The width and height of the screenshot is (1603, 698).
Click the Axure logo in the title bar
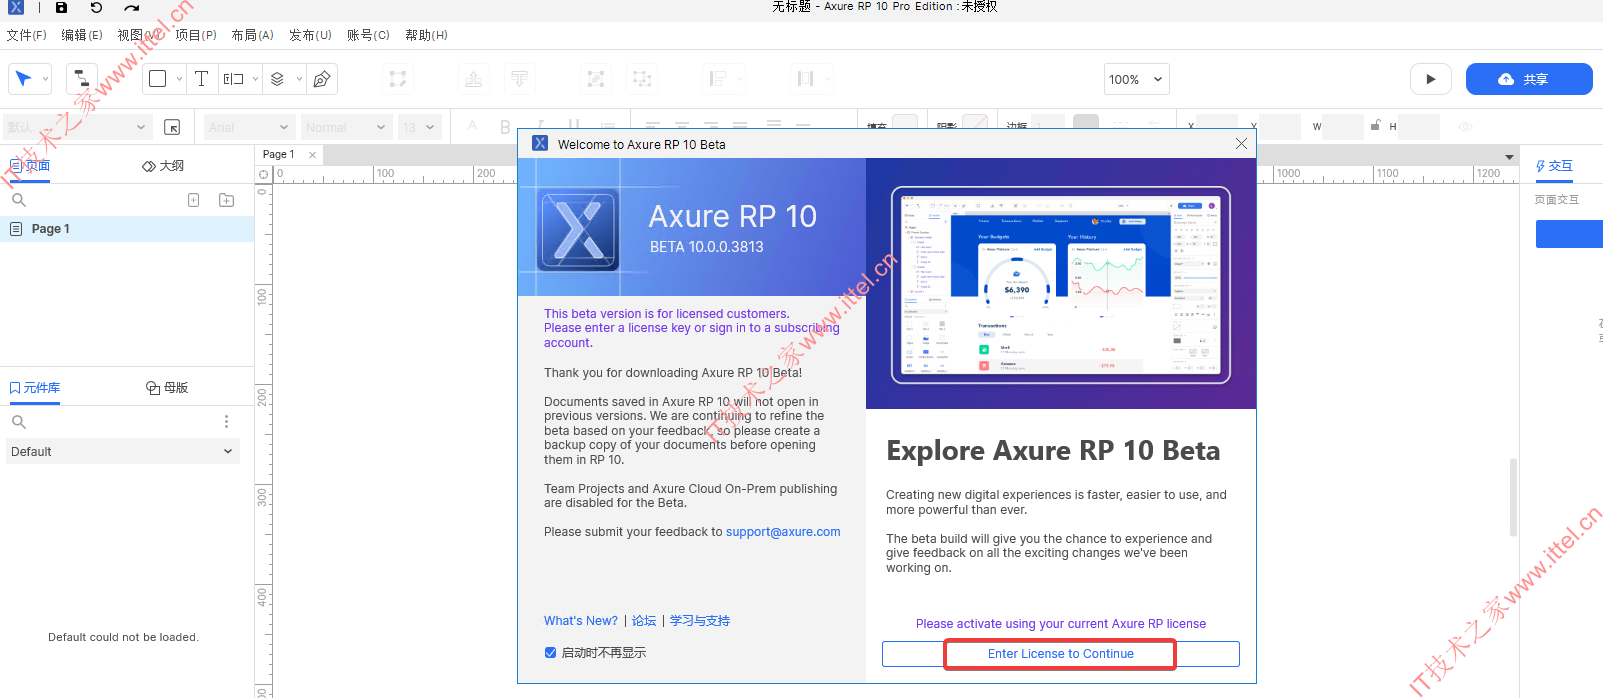coord(16,7)
